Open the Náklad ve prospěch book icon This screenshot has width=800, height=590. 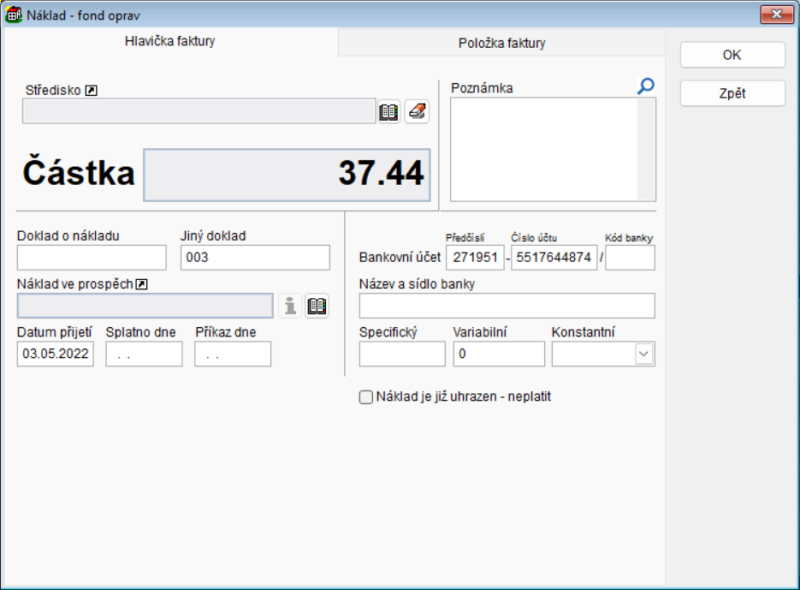pos(317,306)
